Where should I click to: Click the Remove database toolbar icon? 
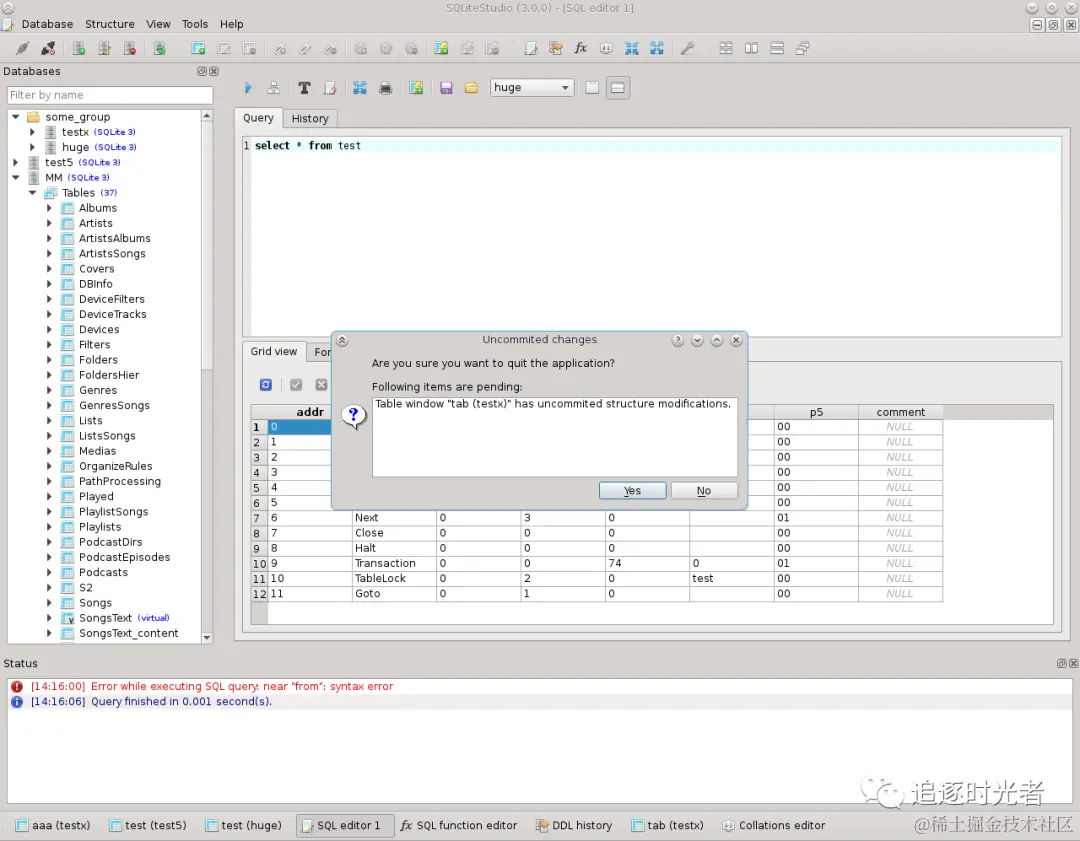[129, 48]
